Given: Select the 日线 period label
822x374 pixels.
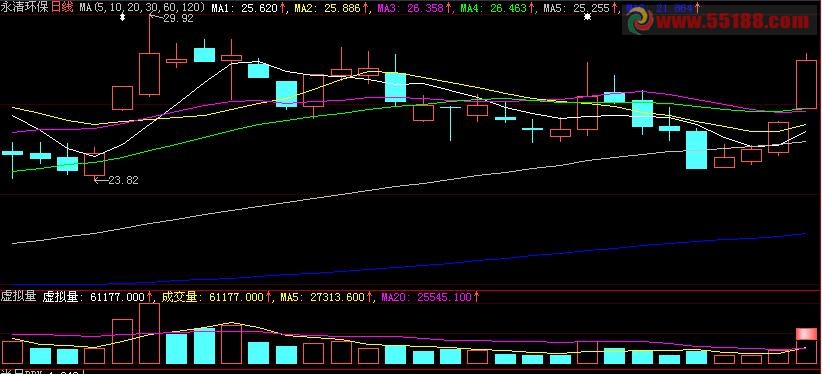Looking at the screenshot, I should pyautogui.click(x=62, y=7).
